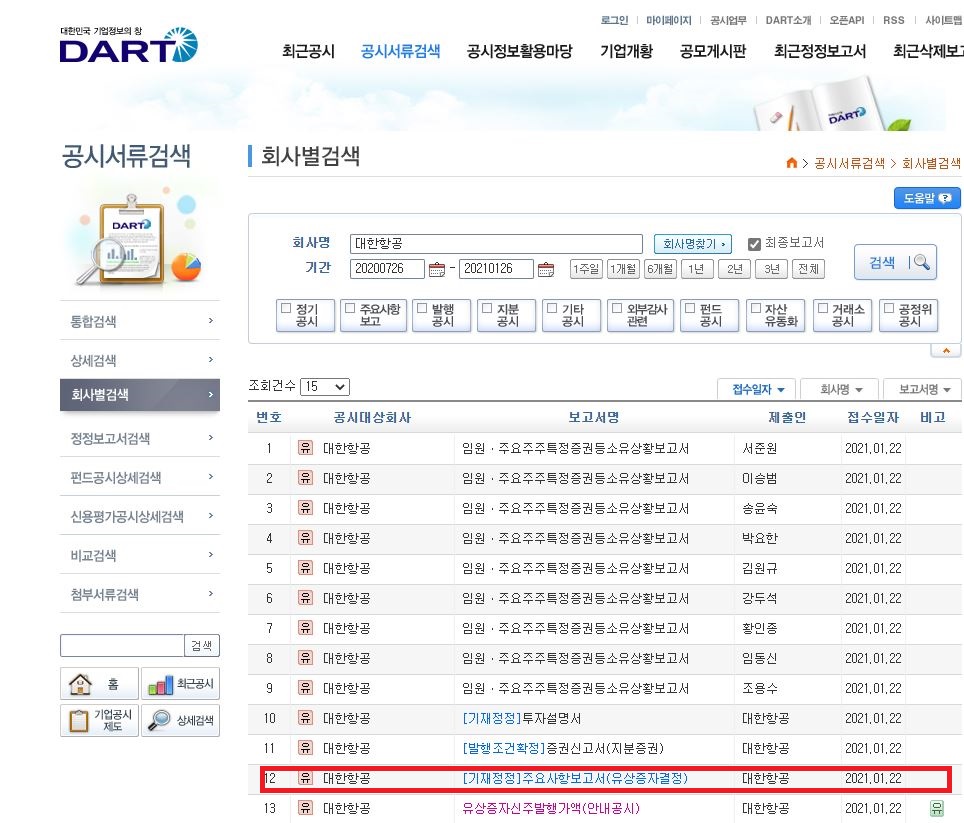964x823 pixels.
Task: Expand 통합검색 sidebar item
Action: (140, 321)
